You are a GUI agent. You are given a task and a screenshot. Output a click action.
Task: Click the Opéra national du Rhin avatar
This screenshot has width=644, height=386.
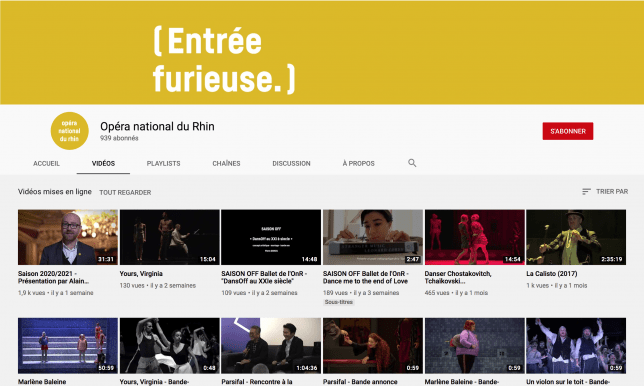[69, 131]
